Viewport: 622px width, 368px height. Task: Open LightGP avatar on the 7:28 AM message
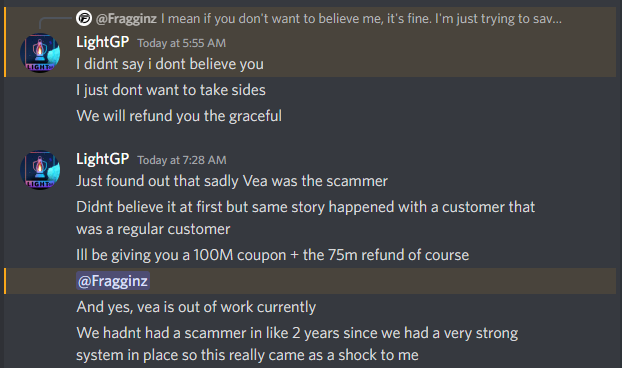pyautogui.click(x=40, y=170)
